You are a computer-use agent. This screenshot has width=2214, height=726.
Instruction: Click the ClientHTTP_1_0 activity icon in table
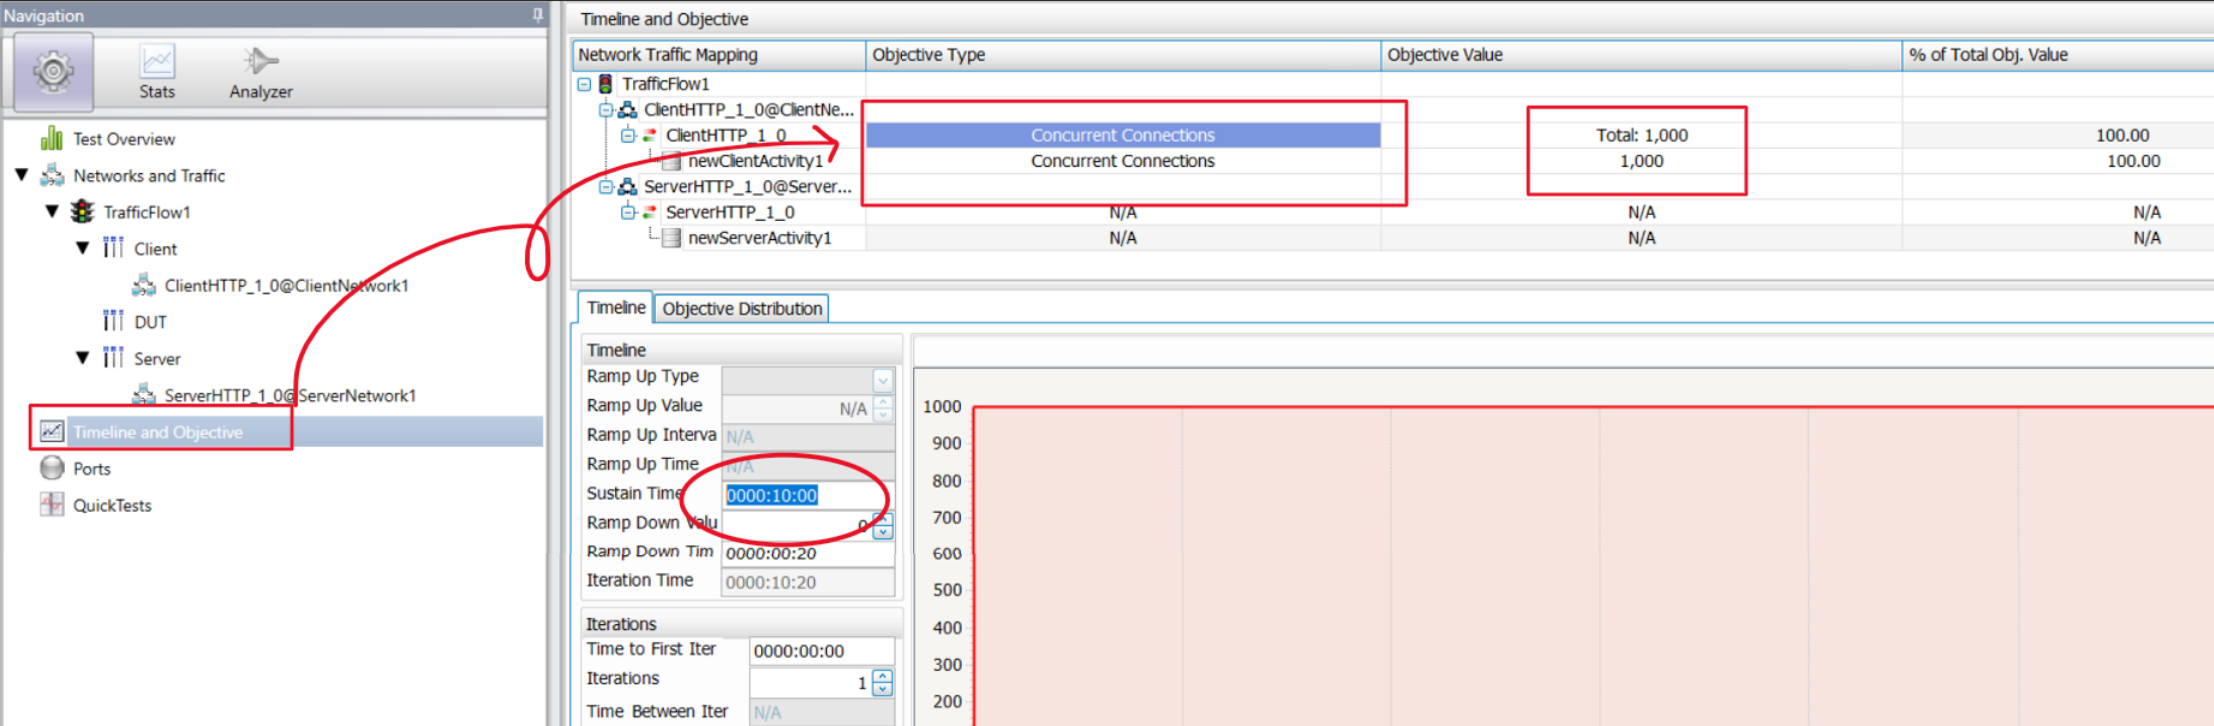click(x=649, y=135)
